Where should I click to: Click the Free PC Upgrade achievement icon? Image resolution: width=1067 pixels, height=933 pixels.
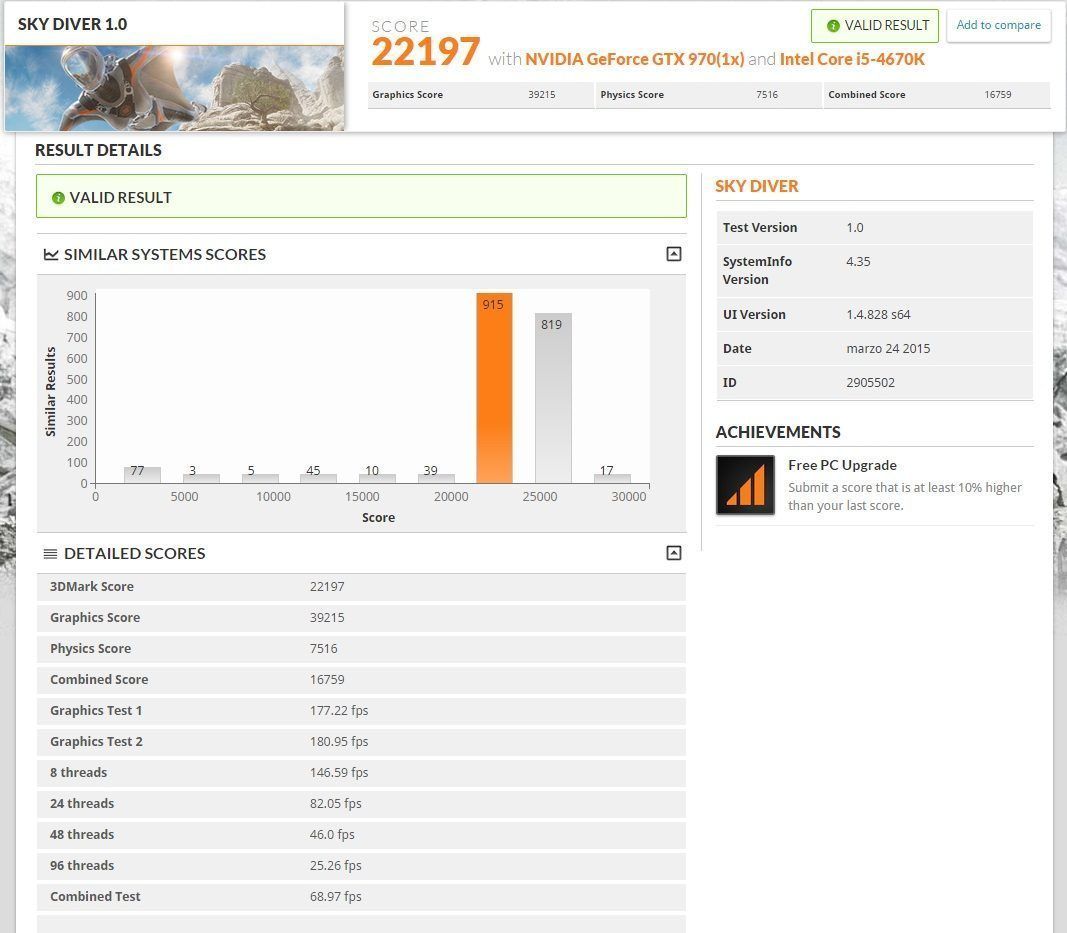tap(745, 485)
